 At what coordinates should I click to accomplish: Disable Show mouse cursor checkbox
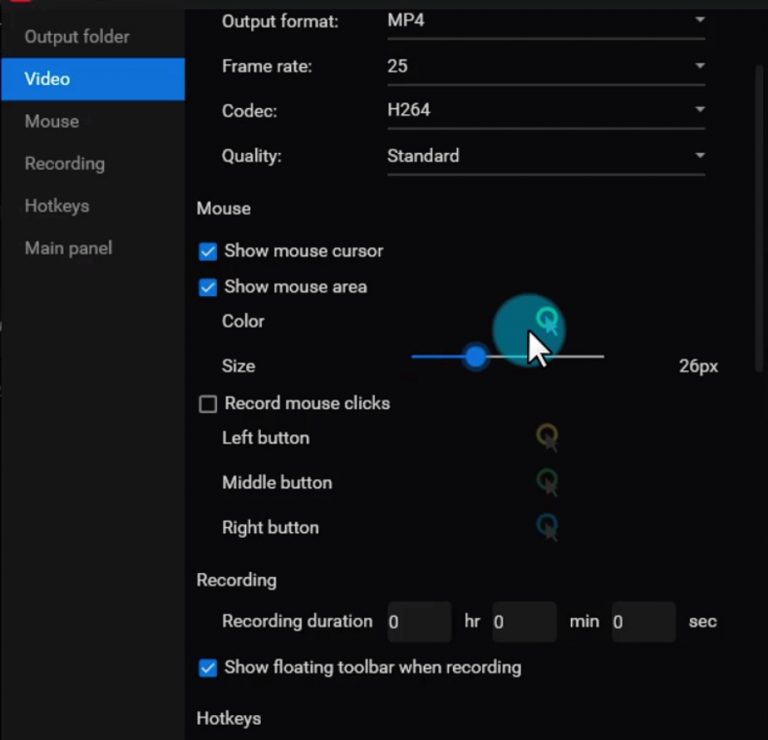[x=208, y=252]
